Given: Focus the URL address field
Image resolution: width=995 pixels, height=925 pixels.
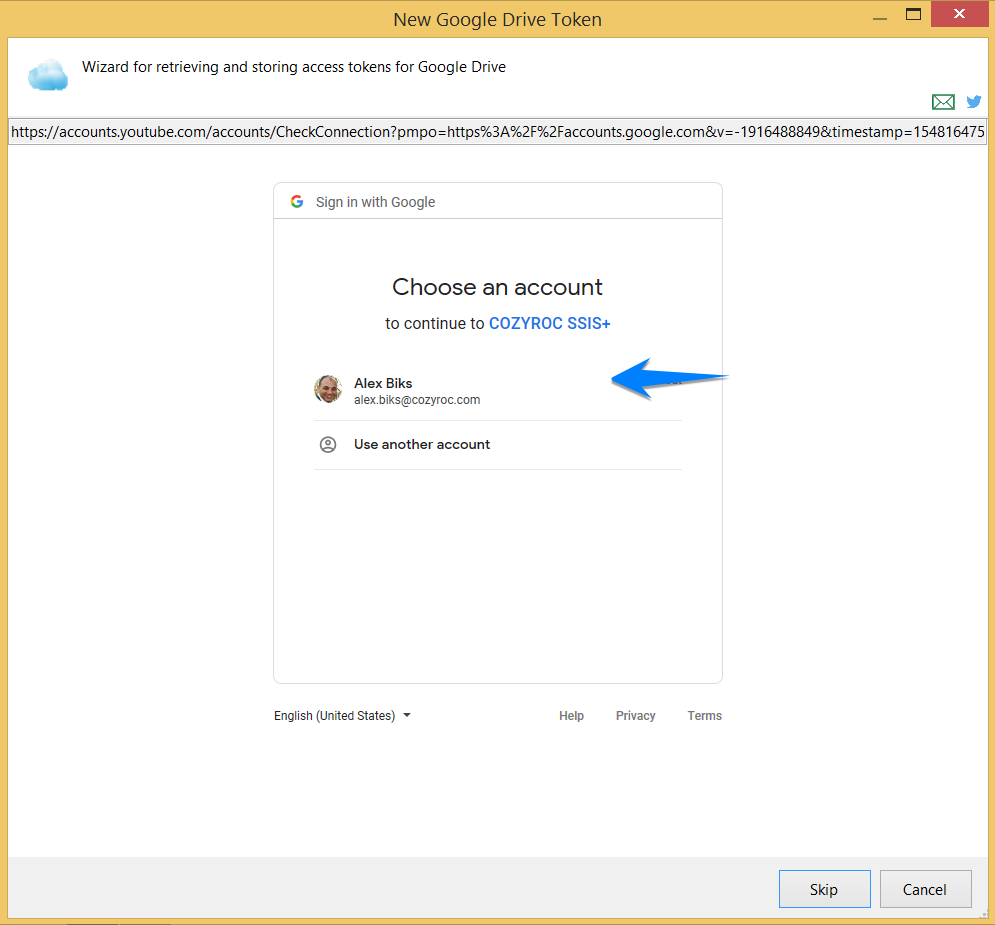Looking at the screenshot, I should [498, 132].
